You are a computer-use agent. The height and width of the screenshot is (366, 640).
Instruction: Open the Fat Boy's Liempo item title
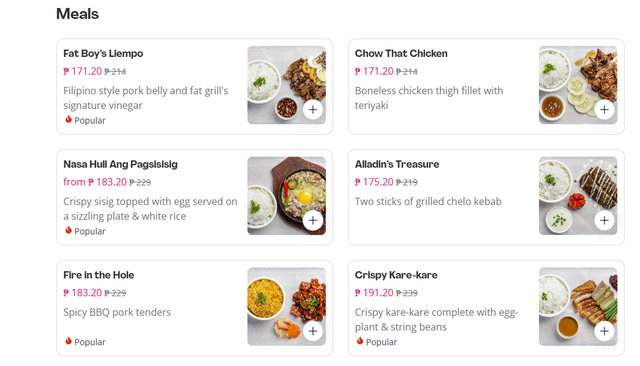(103, 53)
